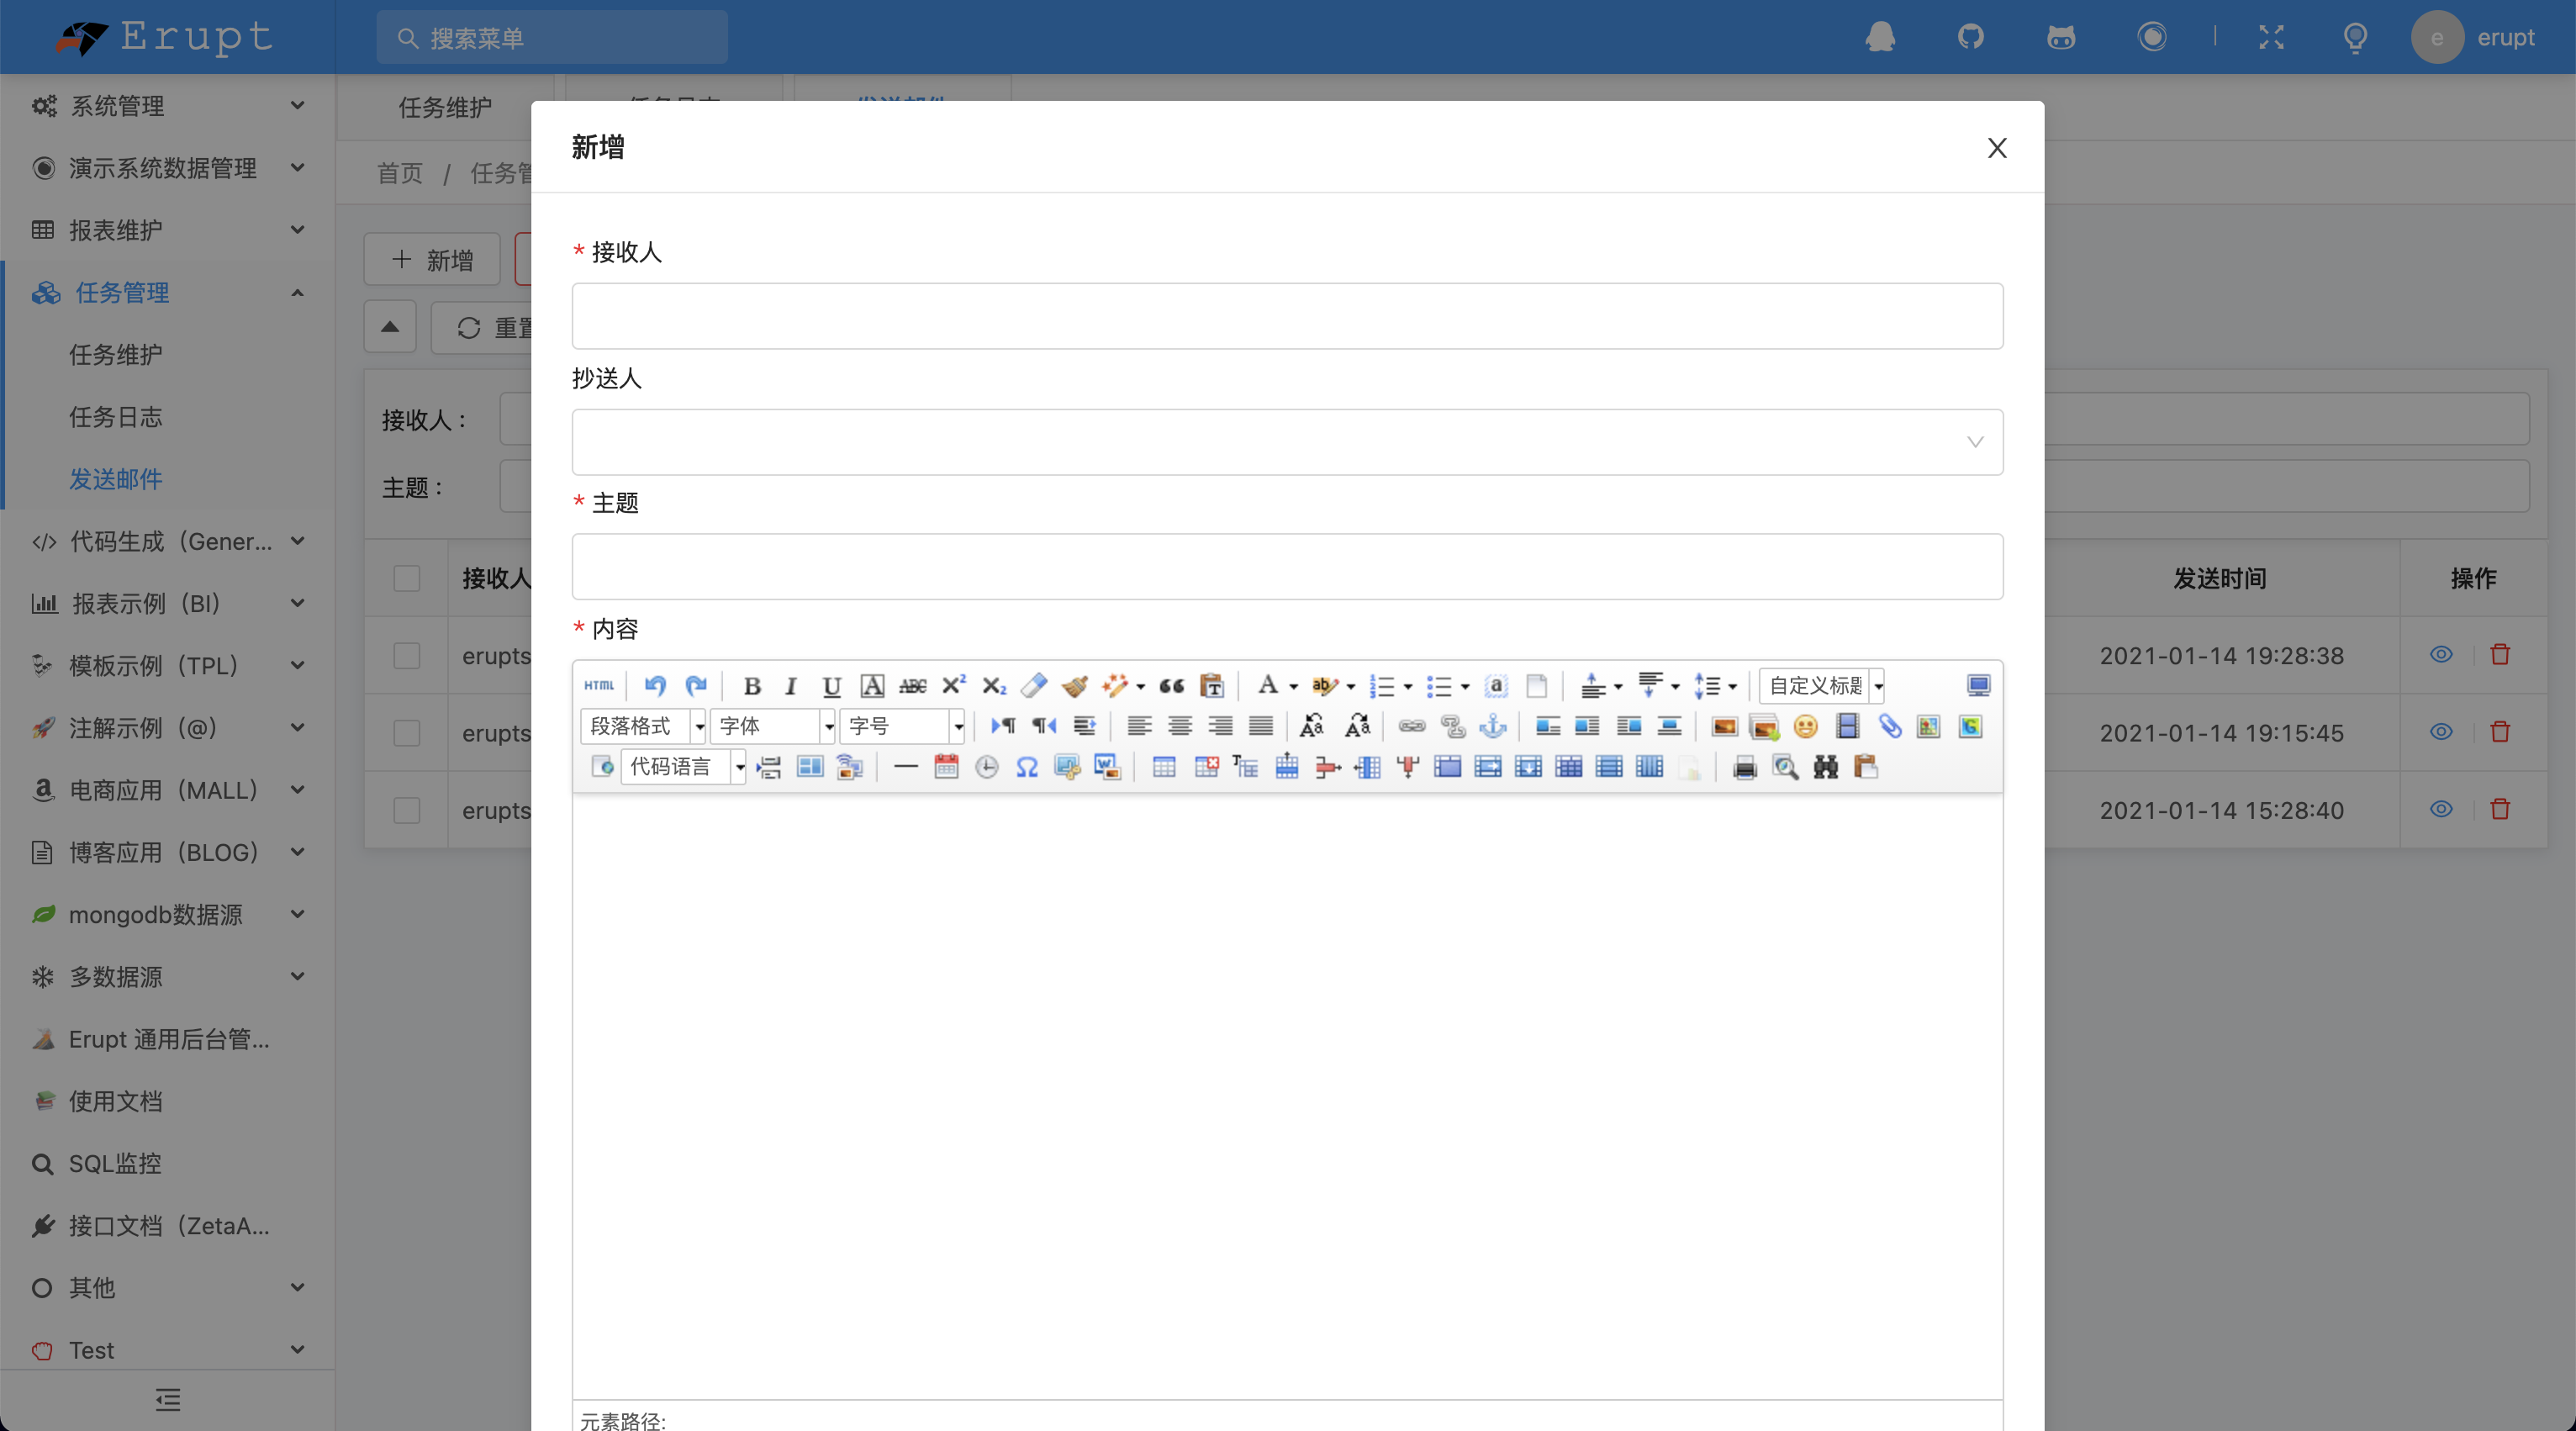Click the italic formatting icon
This screenshot has width=2576, height=1431.
click(791, 686)
